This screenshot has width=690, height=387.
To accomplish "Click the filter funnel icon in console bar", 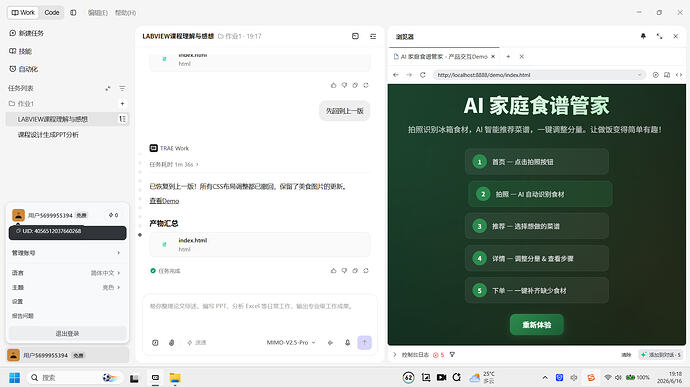I will click(x=452, y=354).
